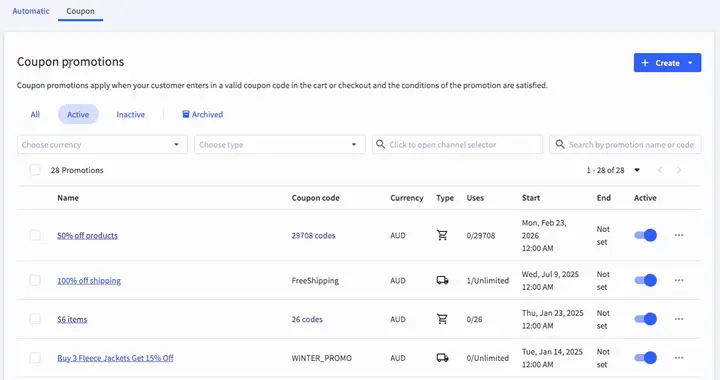Expand the Choose type dropdown
This screenshot has width=720, height=380.
280,145
